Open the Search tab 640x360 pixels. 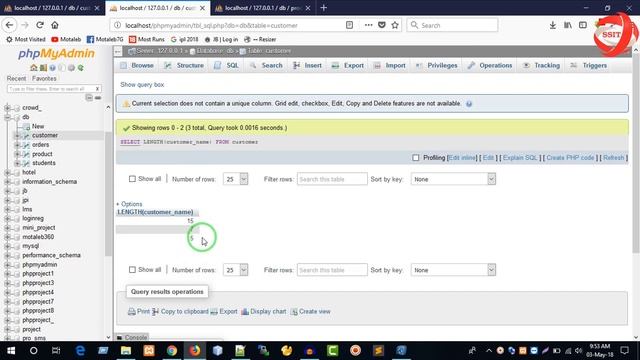coord(267,65)
